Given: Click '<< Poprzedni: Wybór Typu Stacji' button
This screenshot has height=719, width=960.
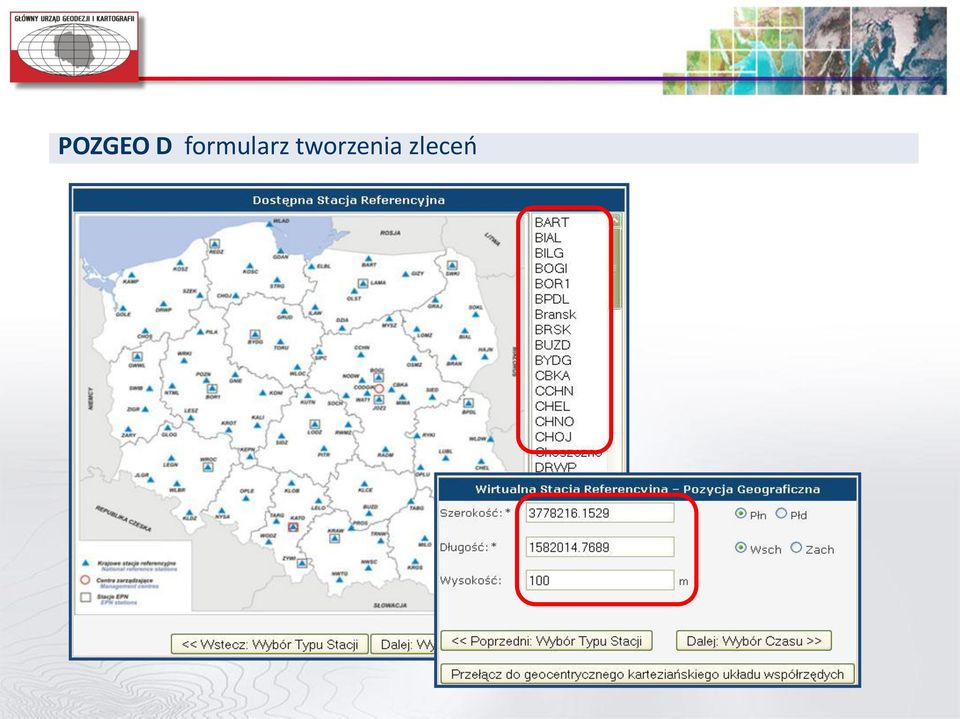Looking at the screenshot, I should [x=546, y=641].
